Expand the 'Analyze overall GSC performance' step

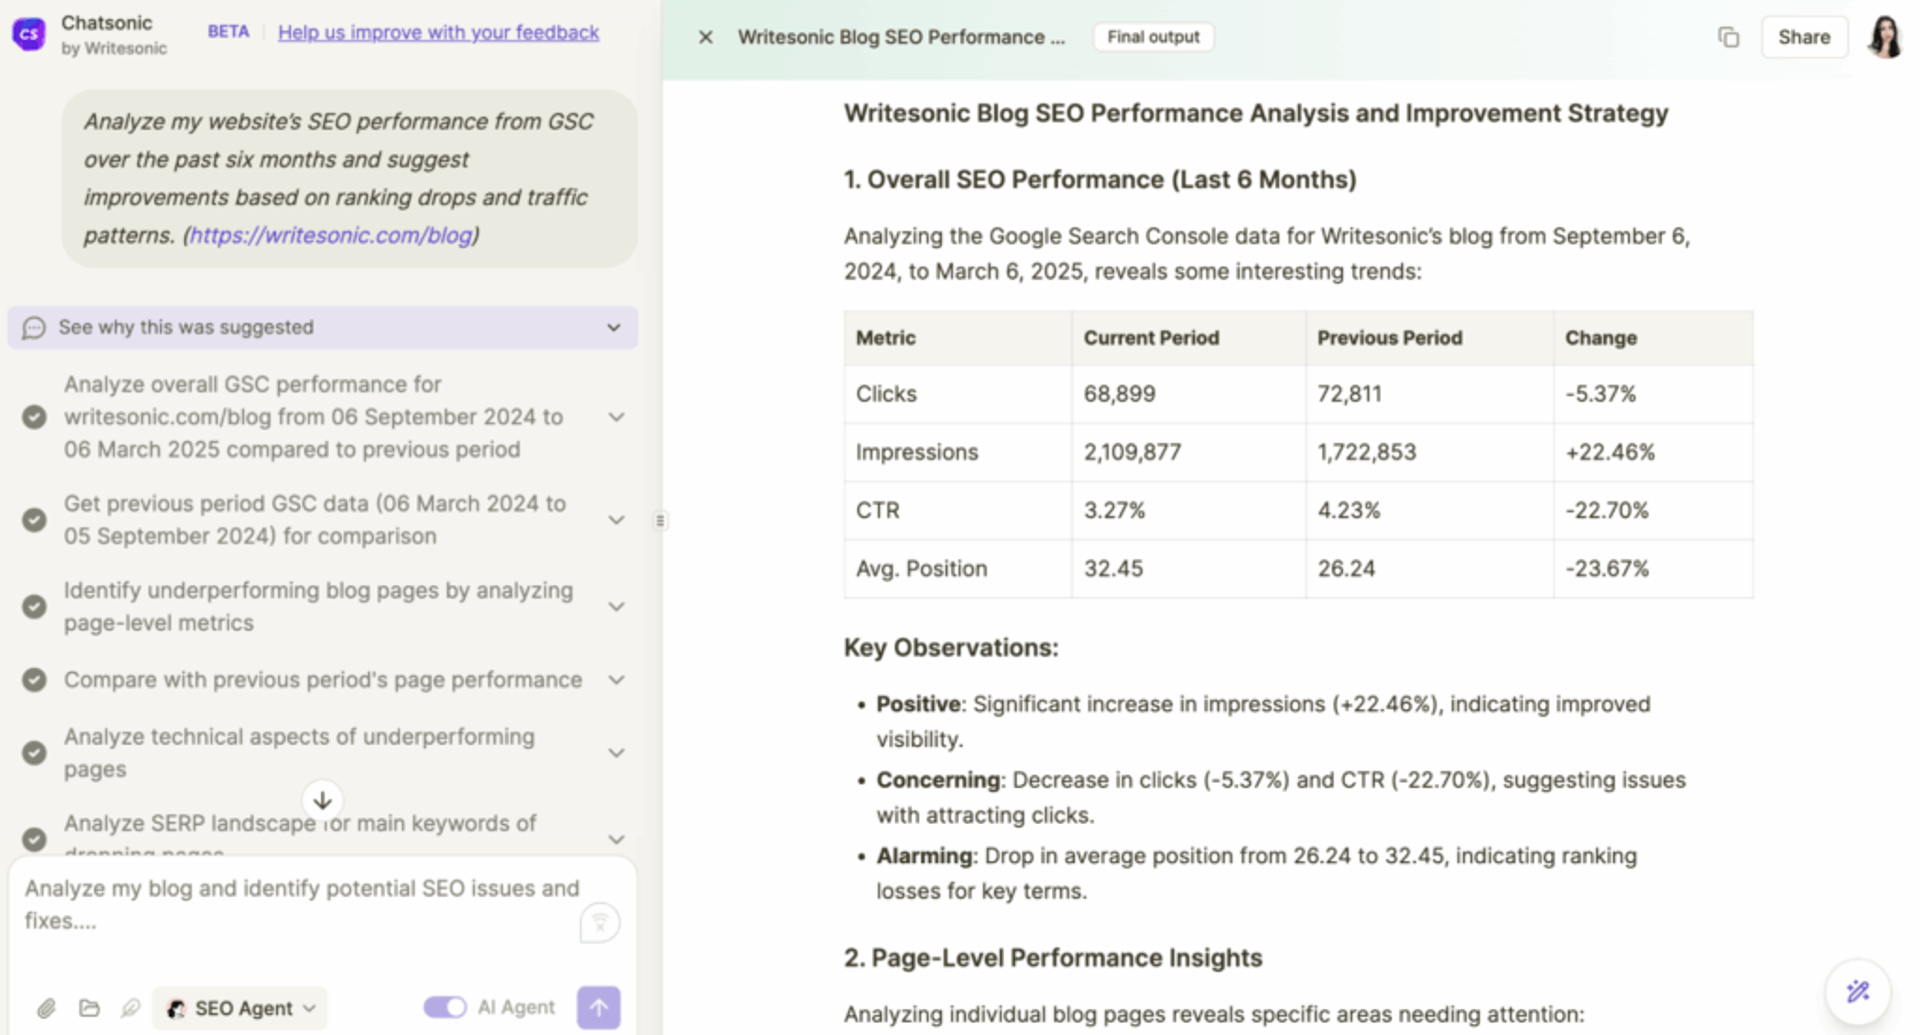[x=617, y=417]
